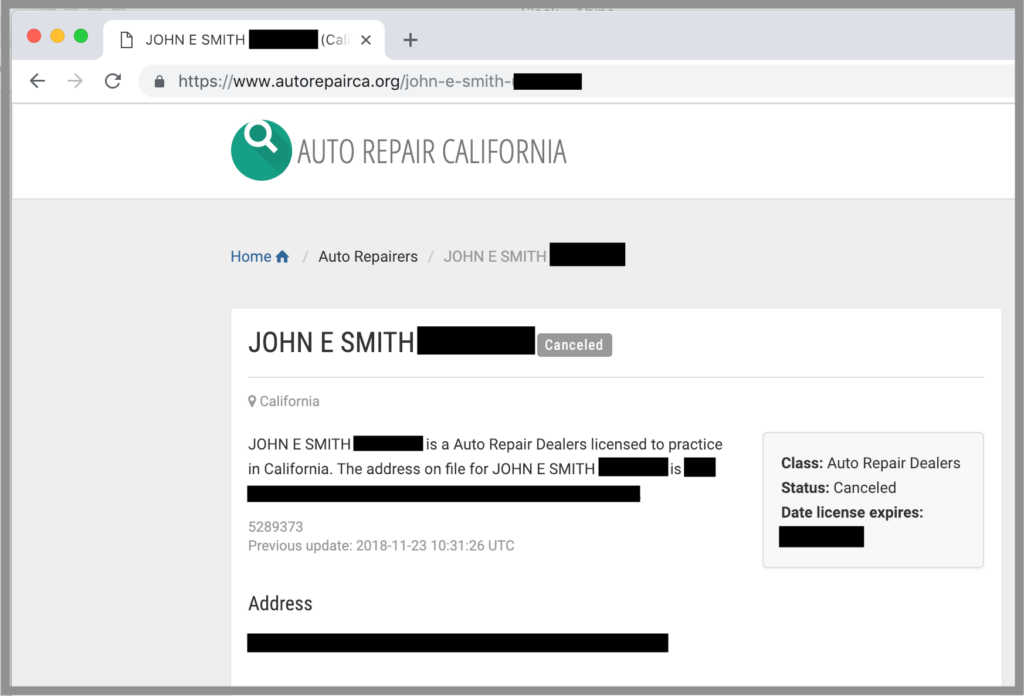The width and height of the screenshot is (1024, 696).
Task: Click the Address section heading
Action: pyautogui.click(x=280, y=603)
